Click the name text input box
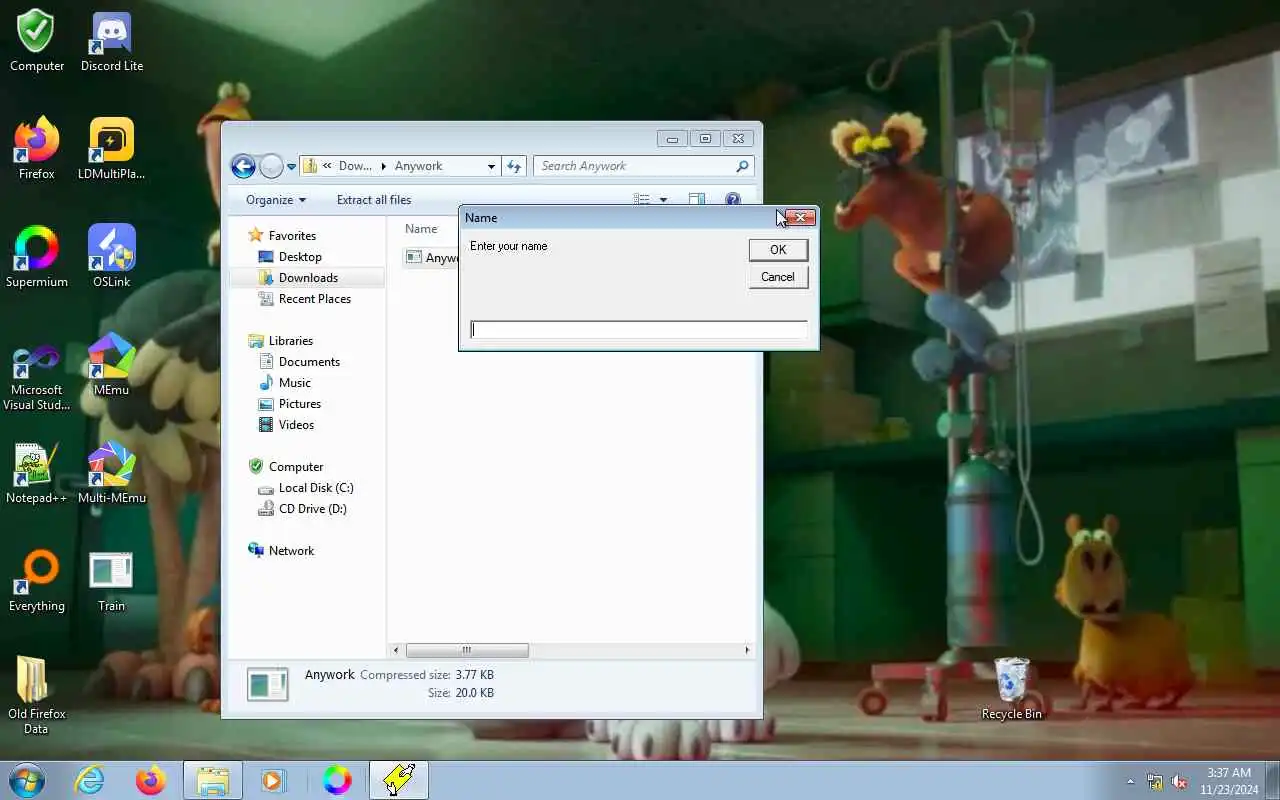Image resolution: width=1280 pixels, height=800 pixels. click(639, 330)
